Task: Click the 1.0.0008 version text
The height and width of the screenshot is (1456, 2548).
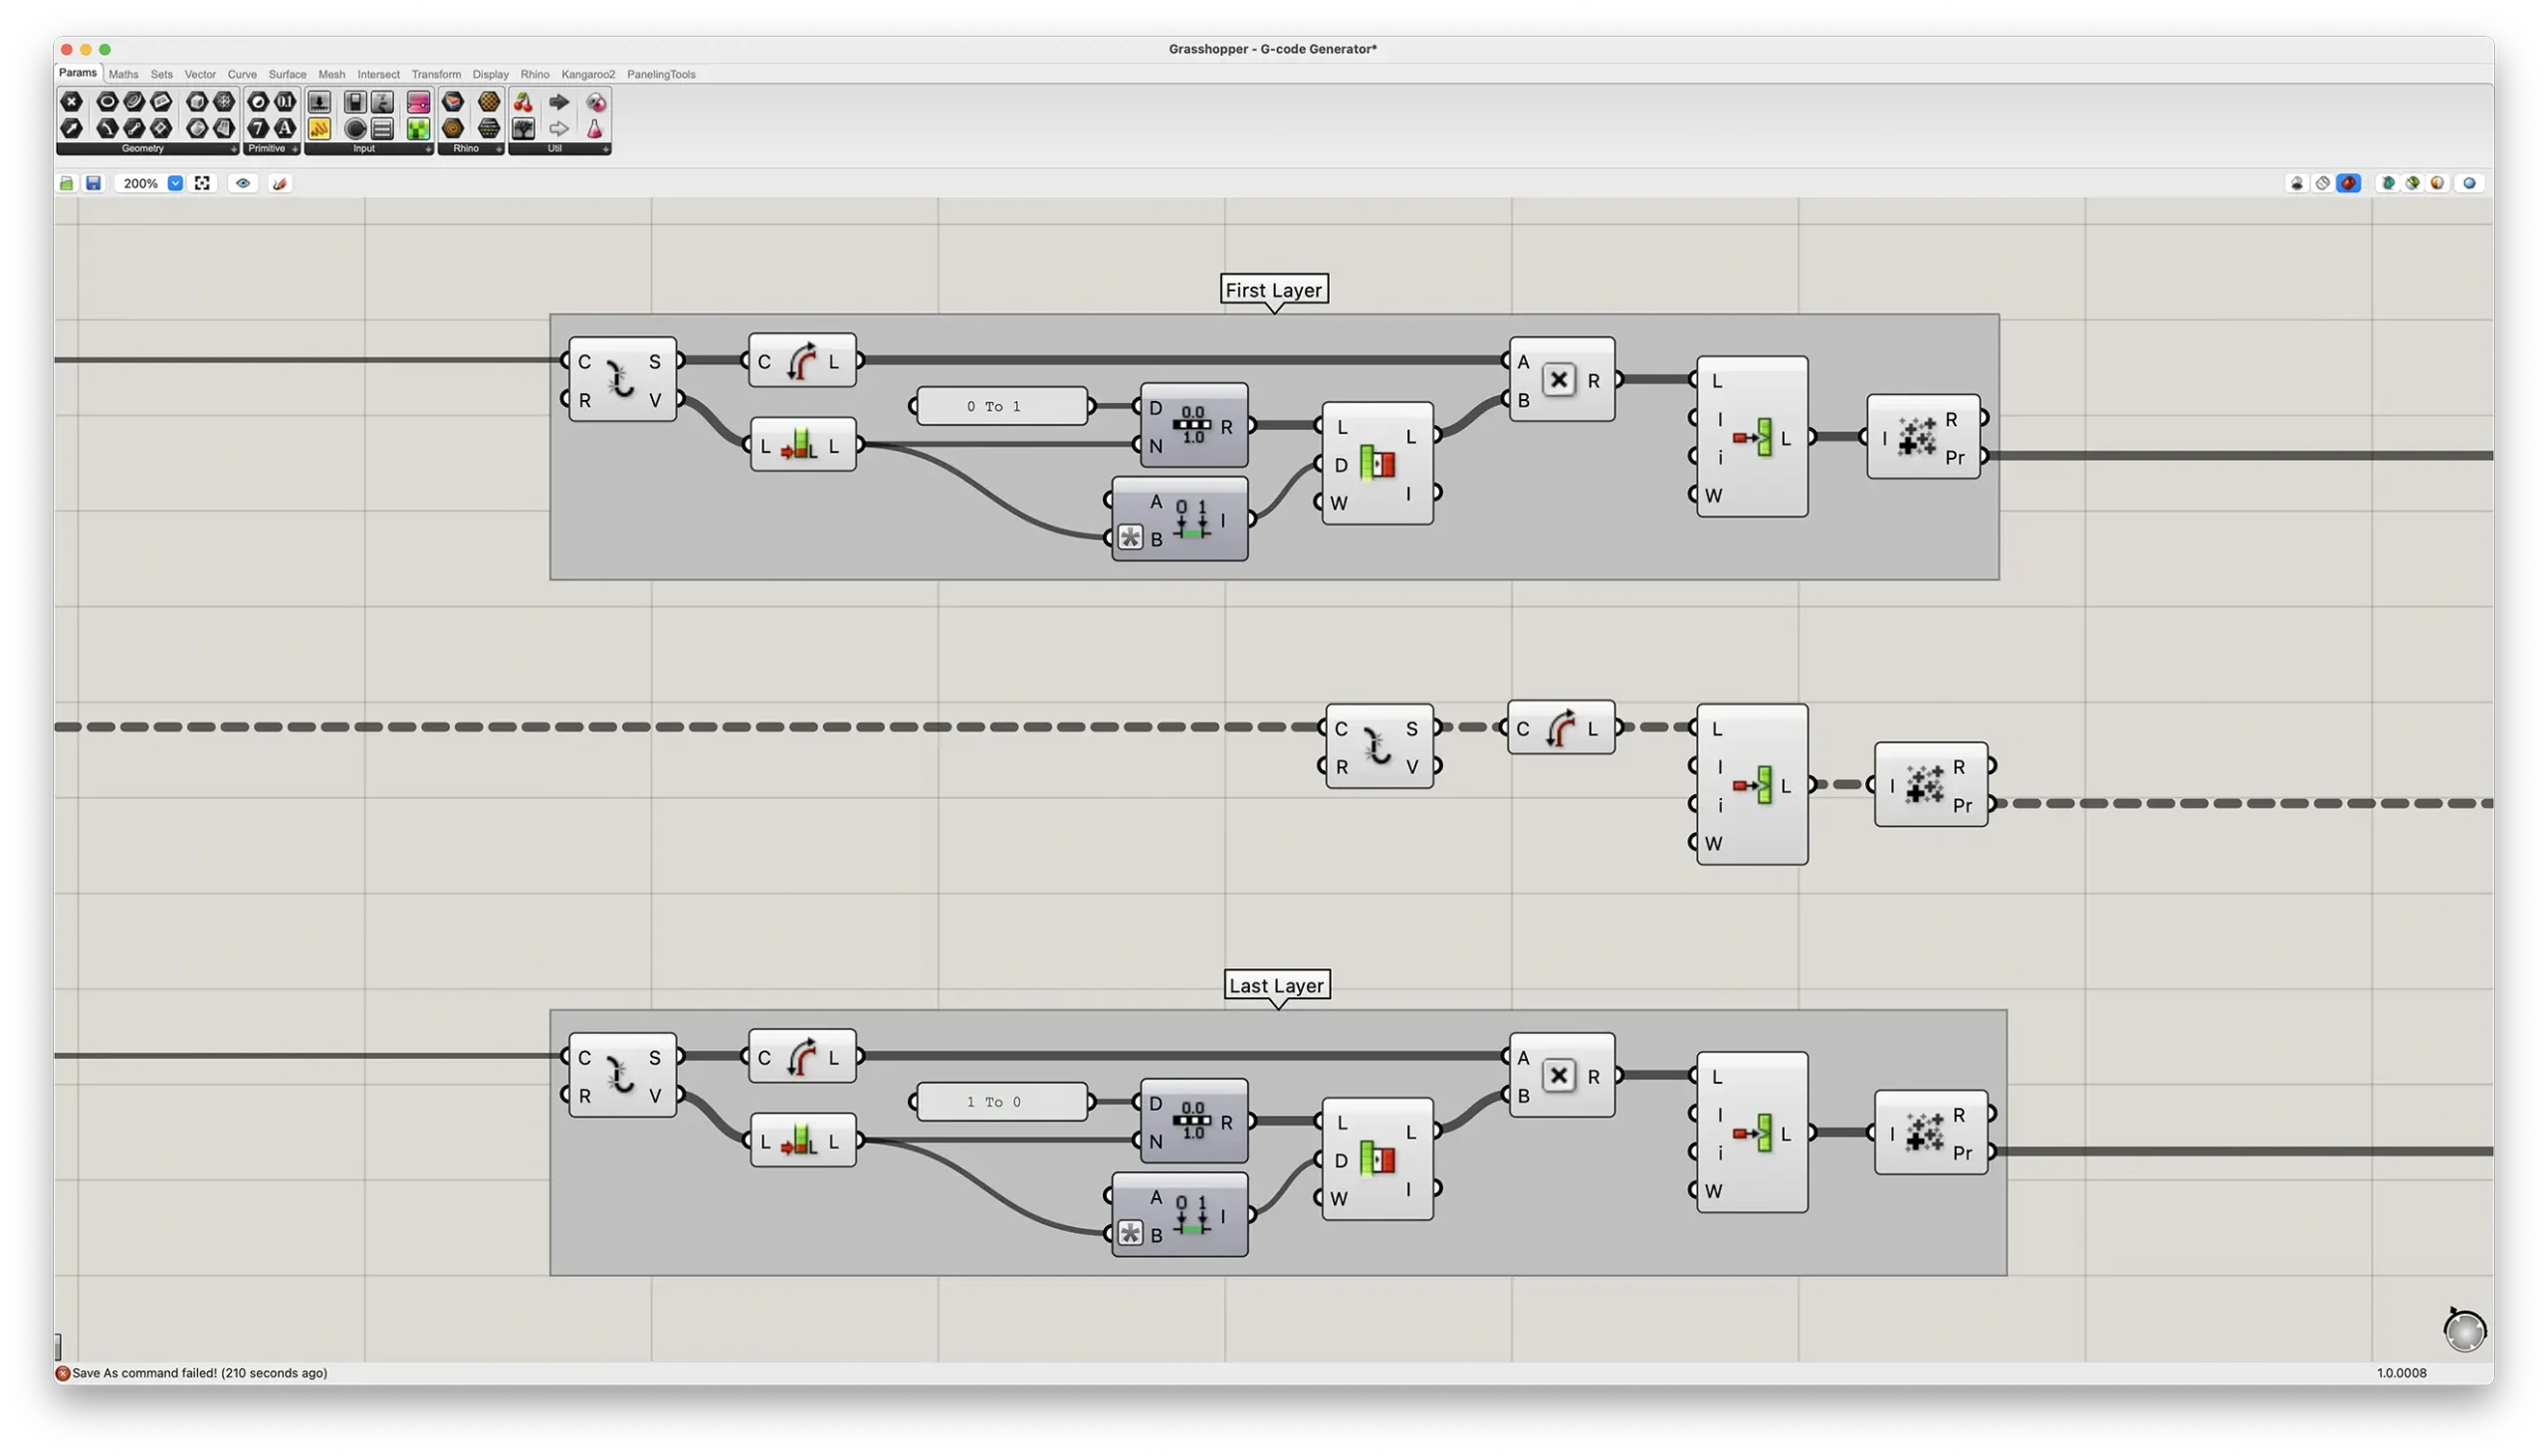Action: tap(2401, 1372)
